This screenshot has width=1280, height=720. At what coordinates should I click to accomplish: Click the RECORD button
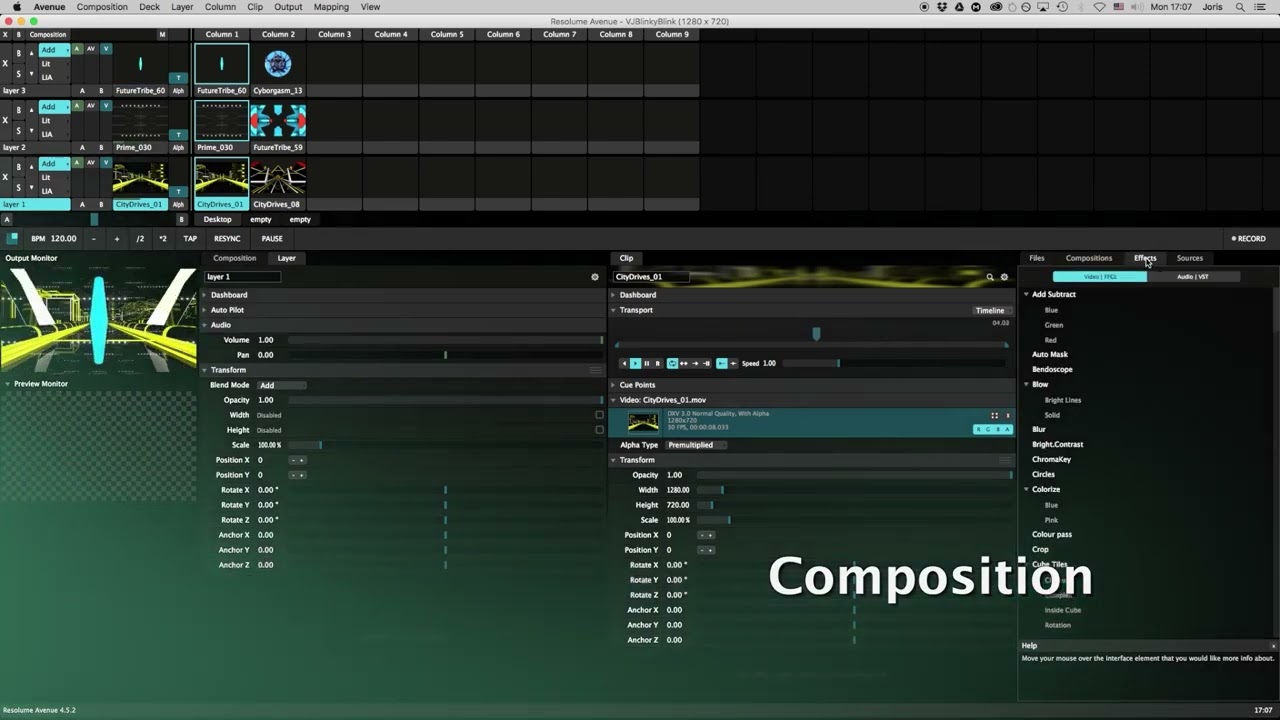point(1249,239)
